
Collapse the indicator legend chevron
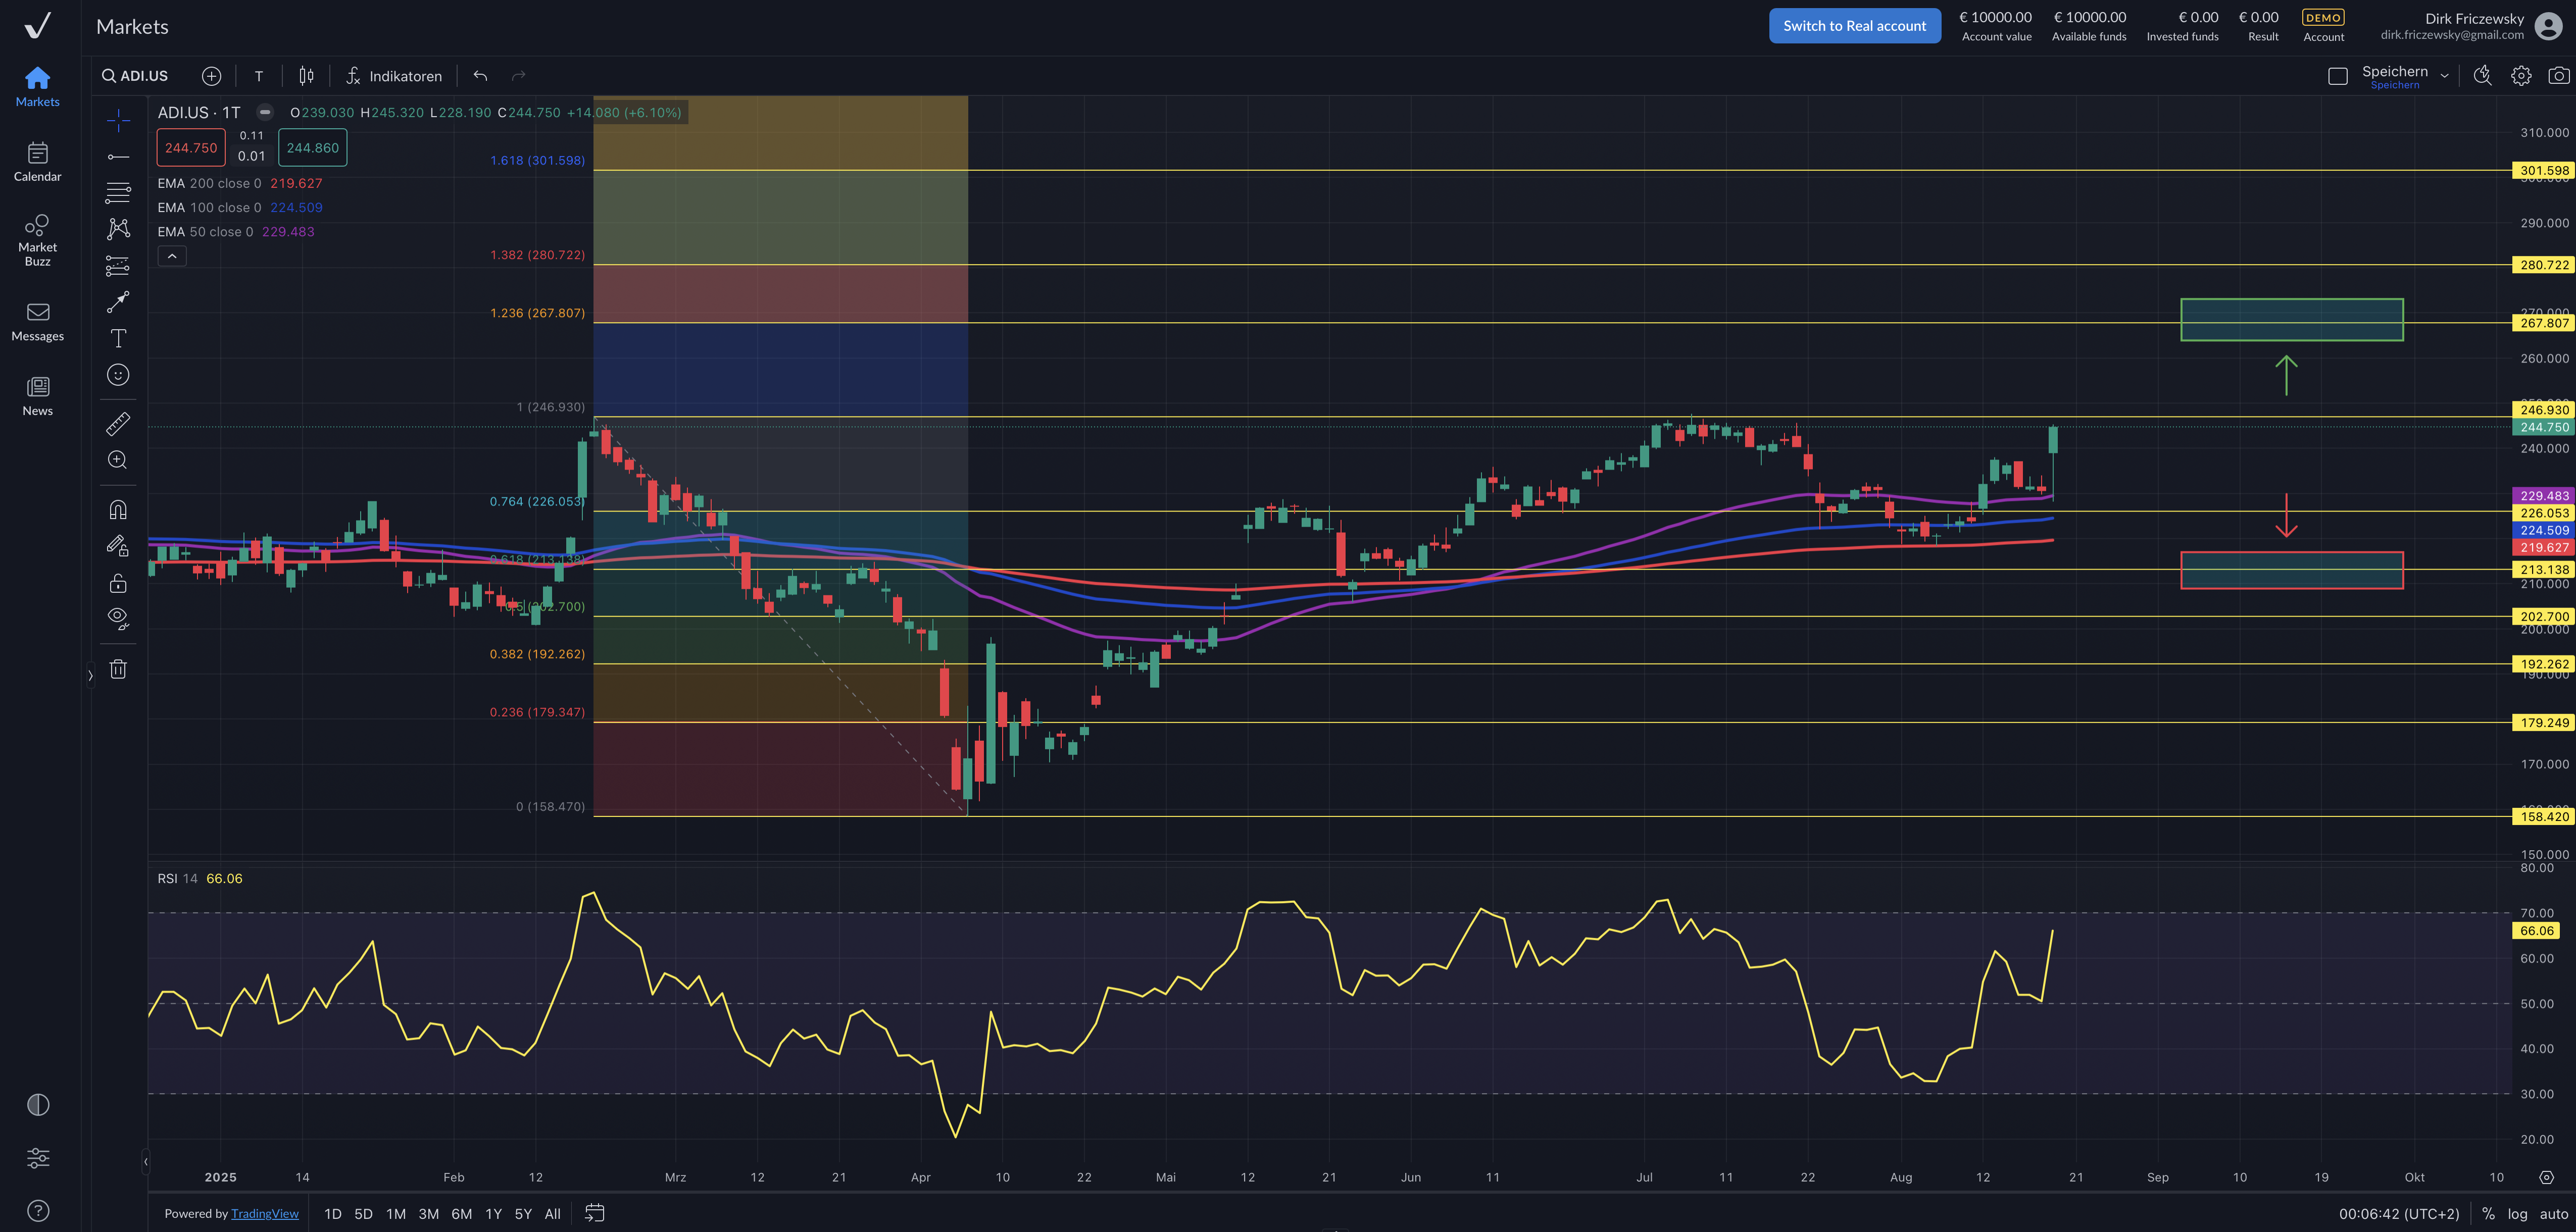tap(172, 257)
